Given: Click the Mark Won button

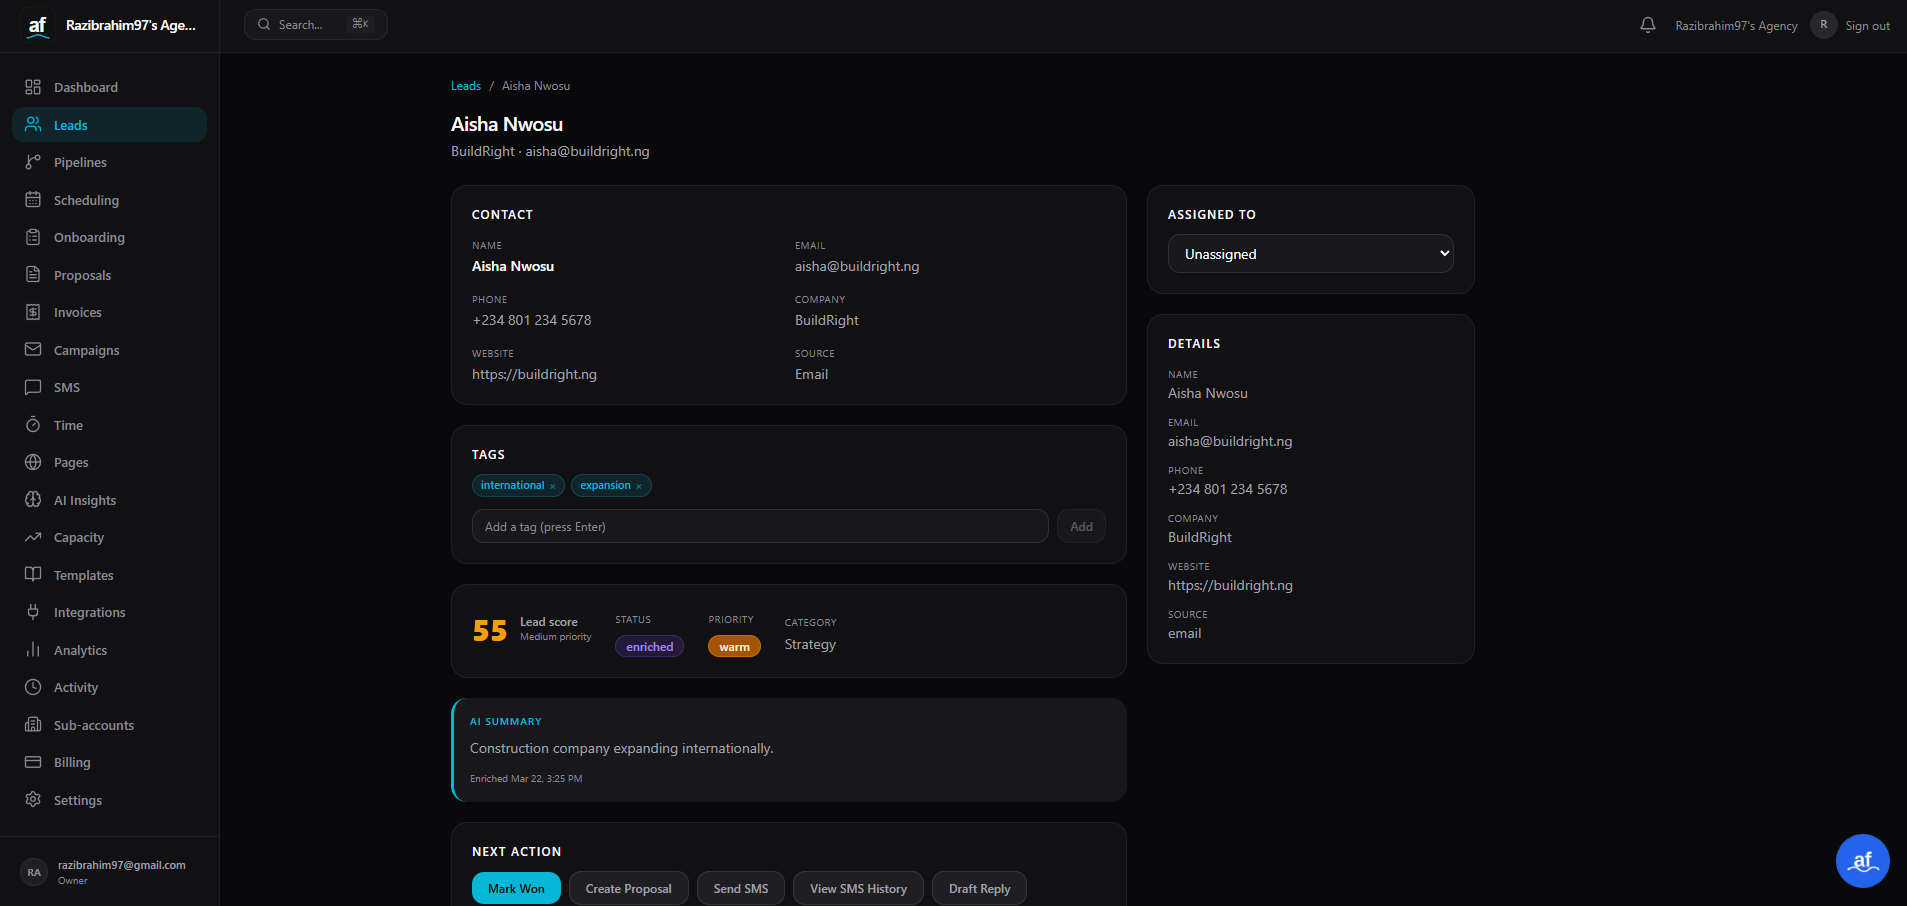Looking at the screenshot, I should pos(515,888).
